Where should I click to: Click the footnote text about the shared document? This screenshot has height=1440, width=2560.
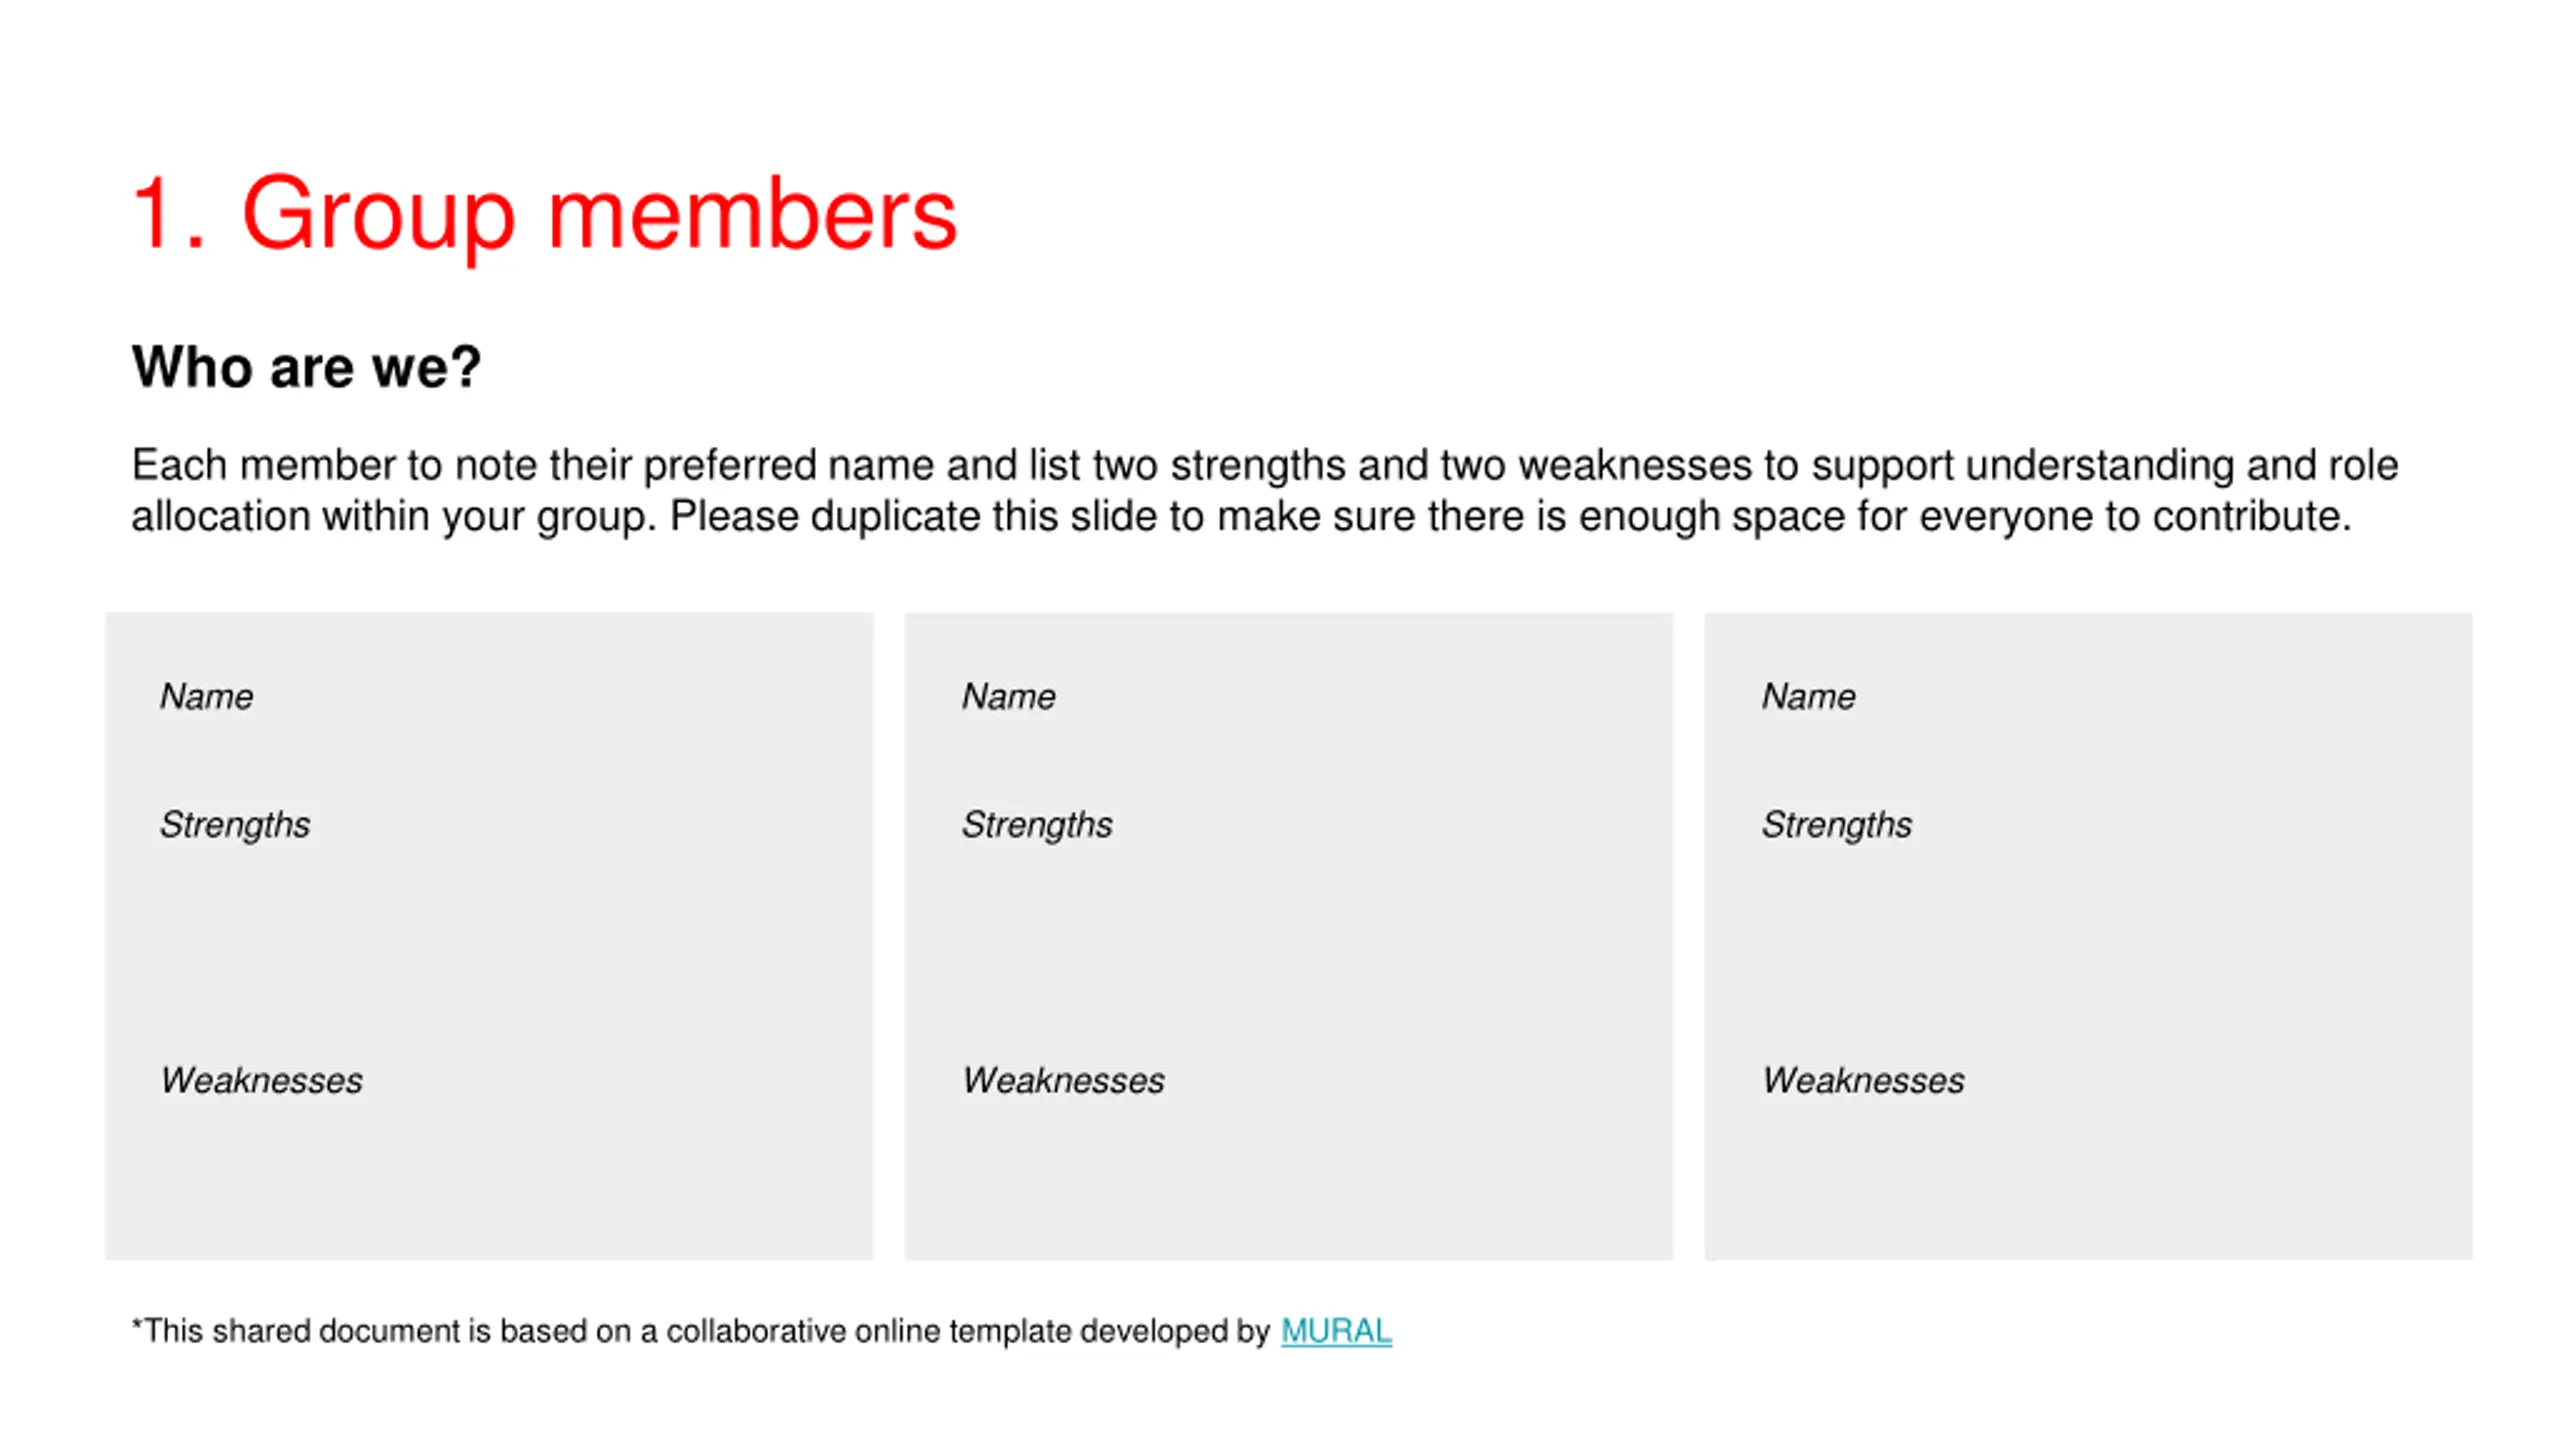point(700,1331)
